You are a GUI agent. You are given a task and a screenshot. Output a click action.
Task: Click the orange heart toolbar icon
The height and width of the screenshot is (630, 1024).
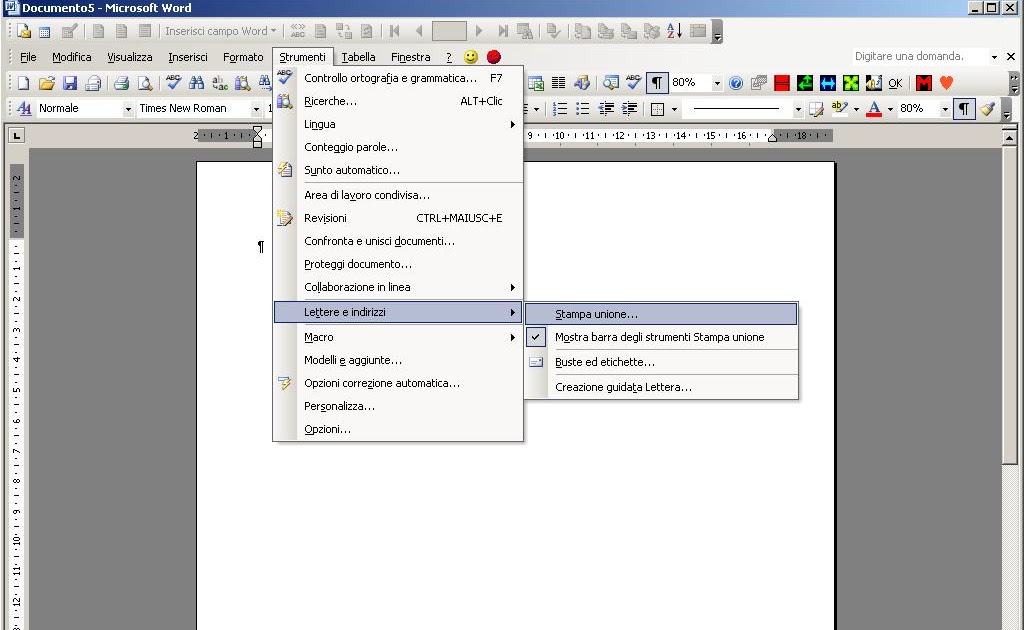946,83
